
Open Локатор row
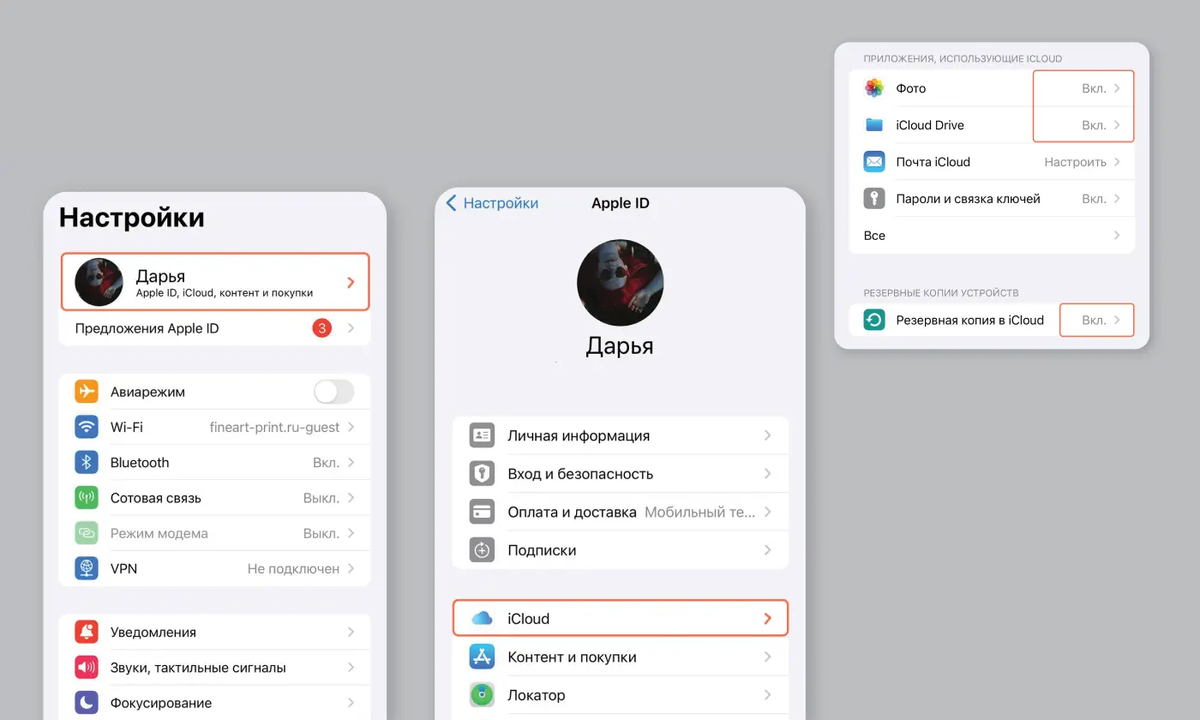coord(620,695)
